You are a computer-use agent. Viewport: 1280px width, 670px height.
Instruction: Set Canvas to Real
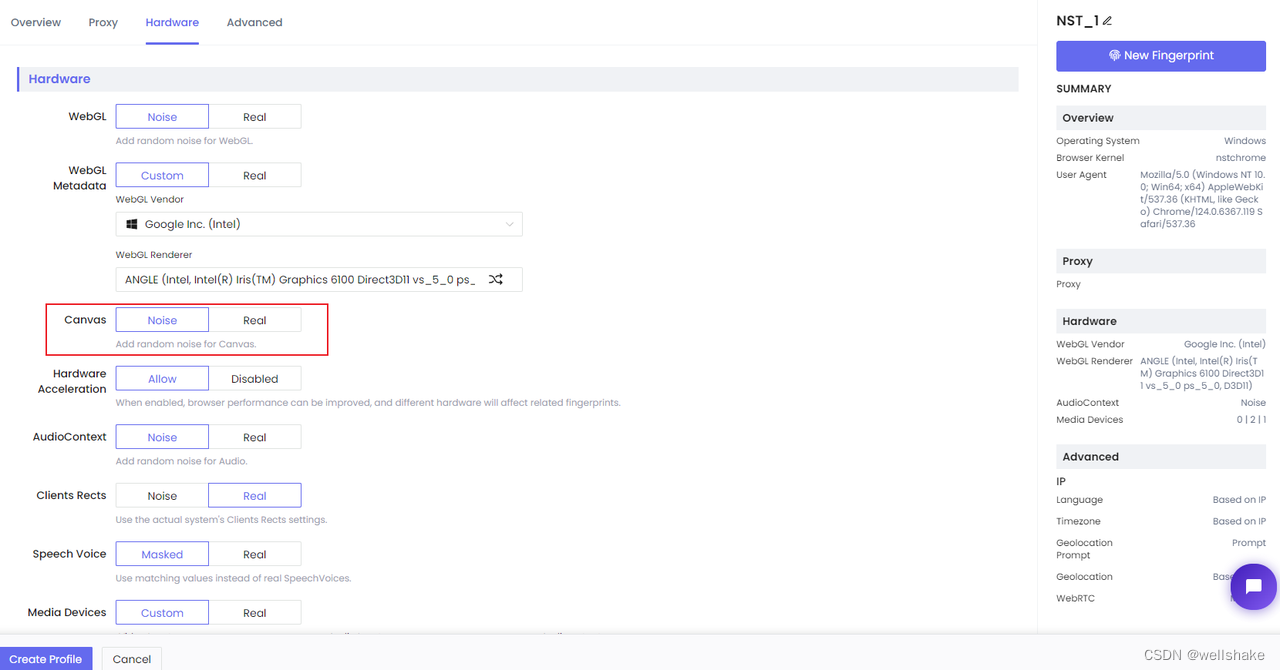[255, 320]
